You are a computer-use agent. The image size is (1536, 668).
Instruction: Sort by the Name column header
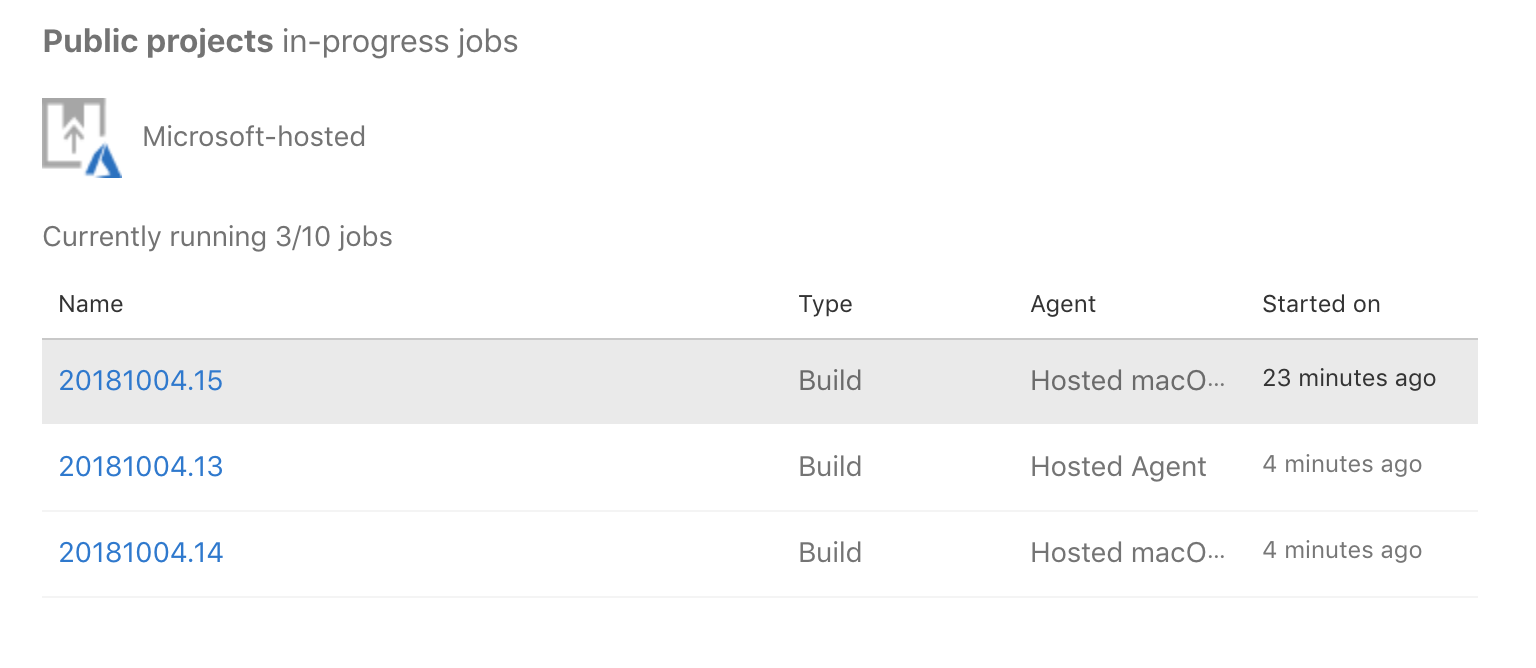pos(91,304)
